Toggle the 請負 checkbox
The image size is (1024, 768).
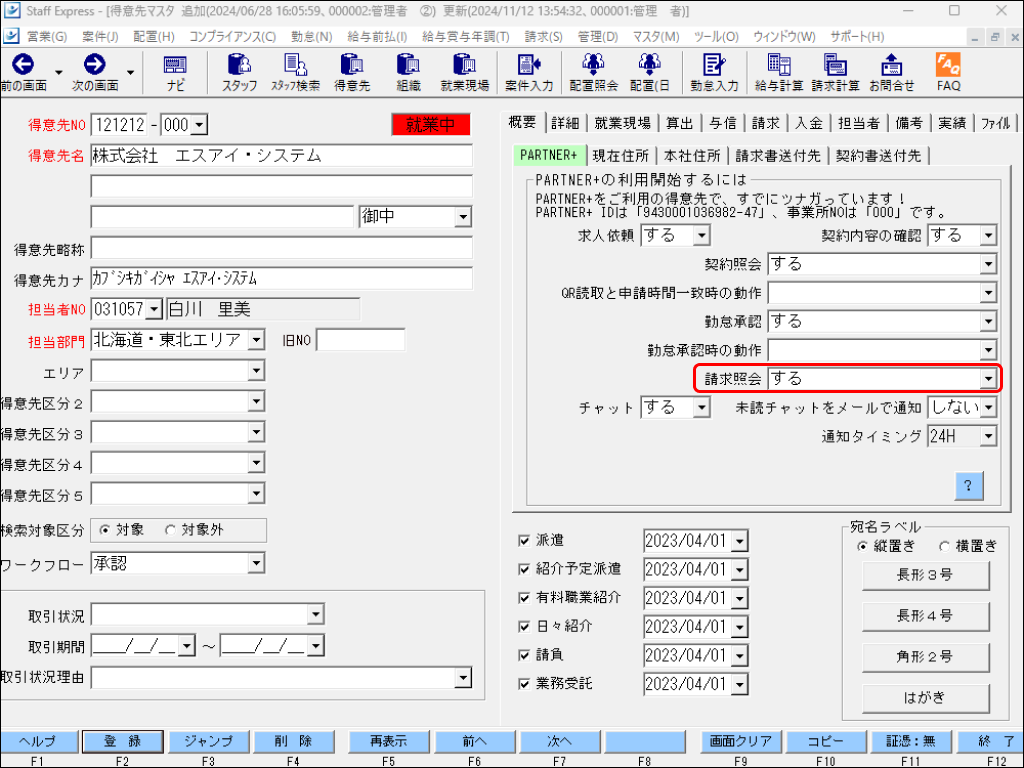click(x=523, y=655)
